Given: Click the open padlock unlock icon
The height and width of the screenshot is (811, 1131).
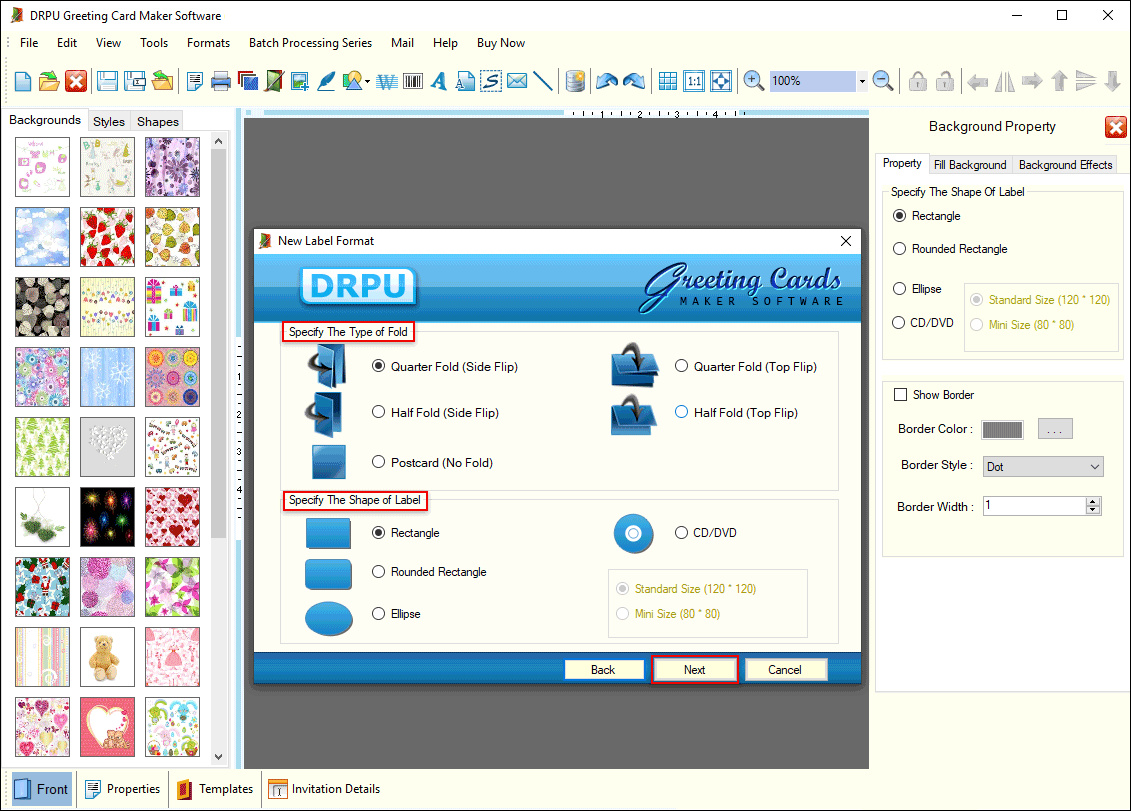Looking at the screenshot, I should click(x=945, y=81).
